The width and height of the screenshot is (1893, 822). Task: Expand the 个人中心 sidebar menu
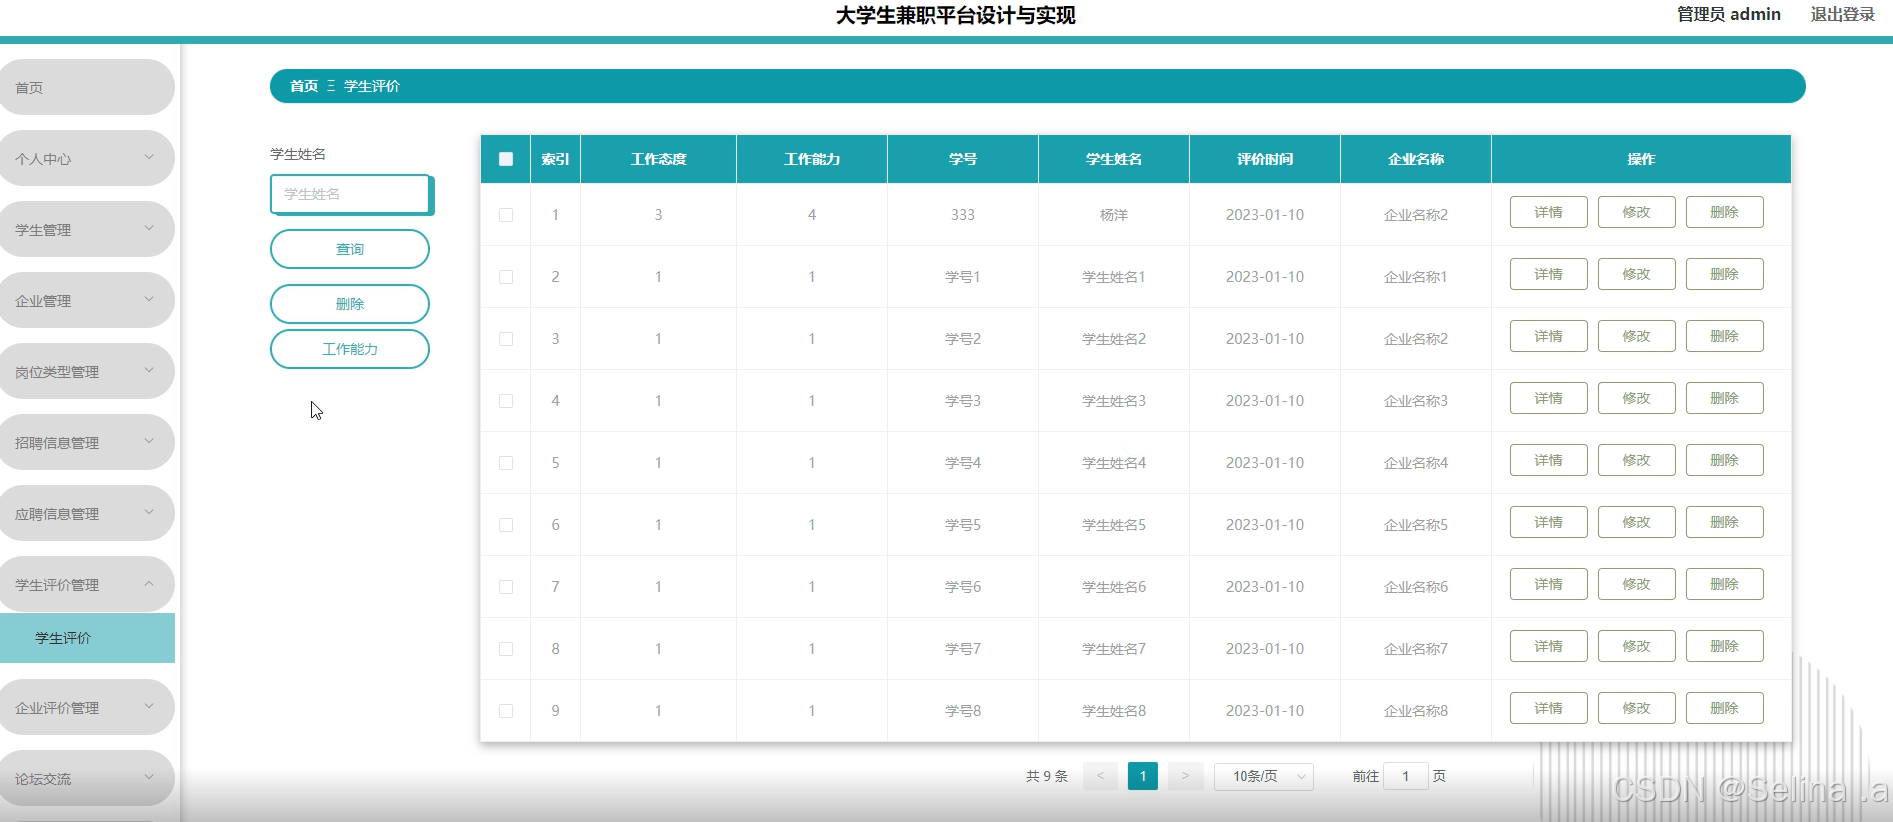coord(87,158)
